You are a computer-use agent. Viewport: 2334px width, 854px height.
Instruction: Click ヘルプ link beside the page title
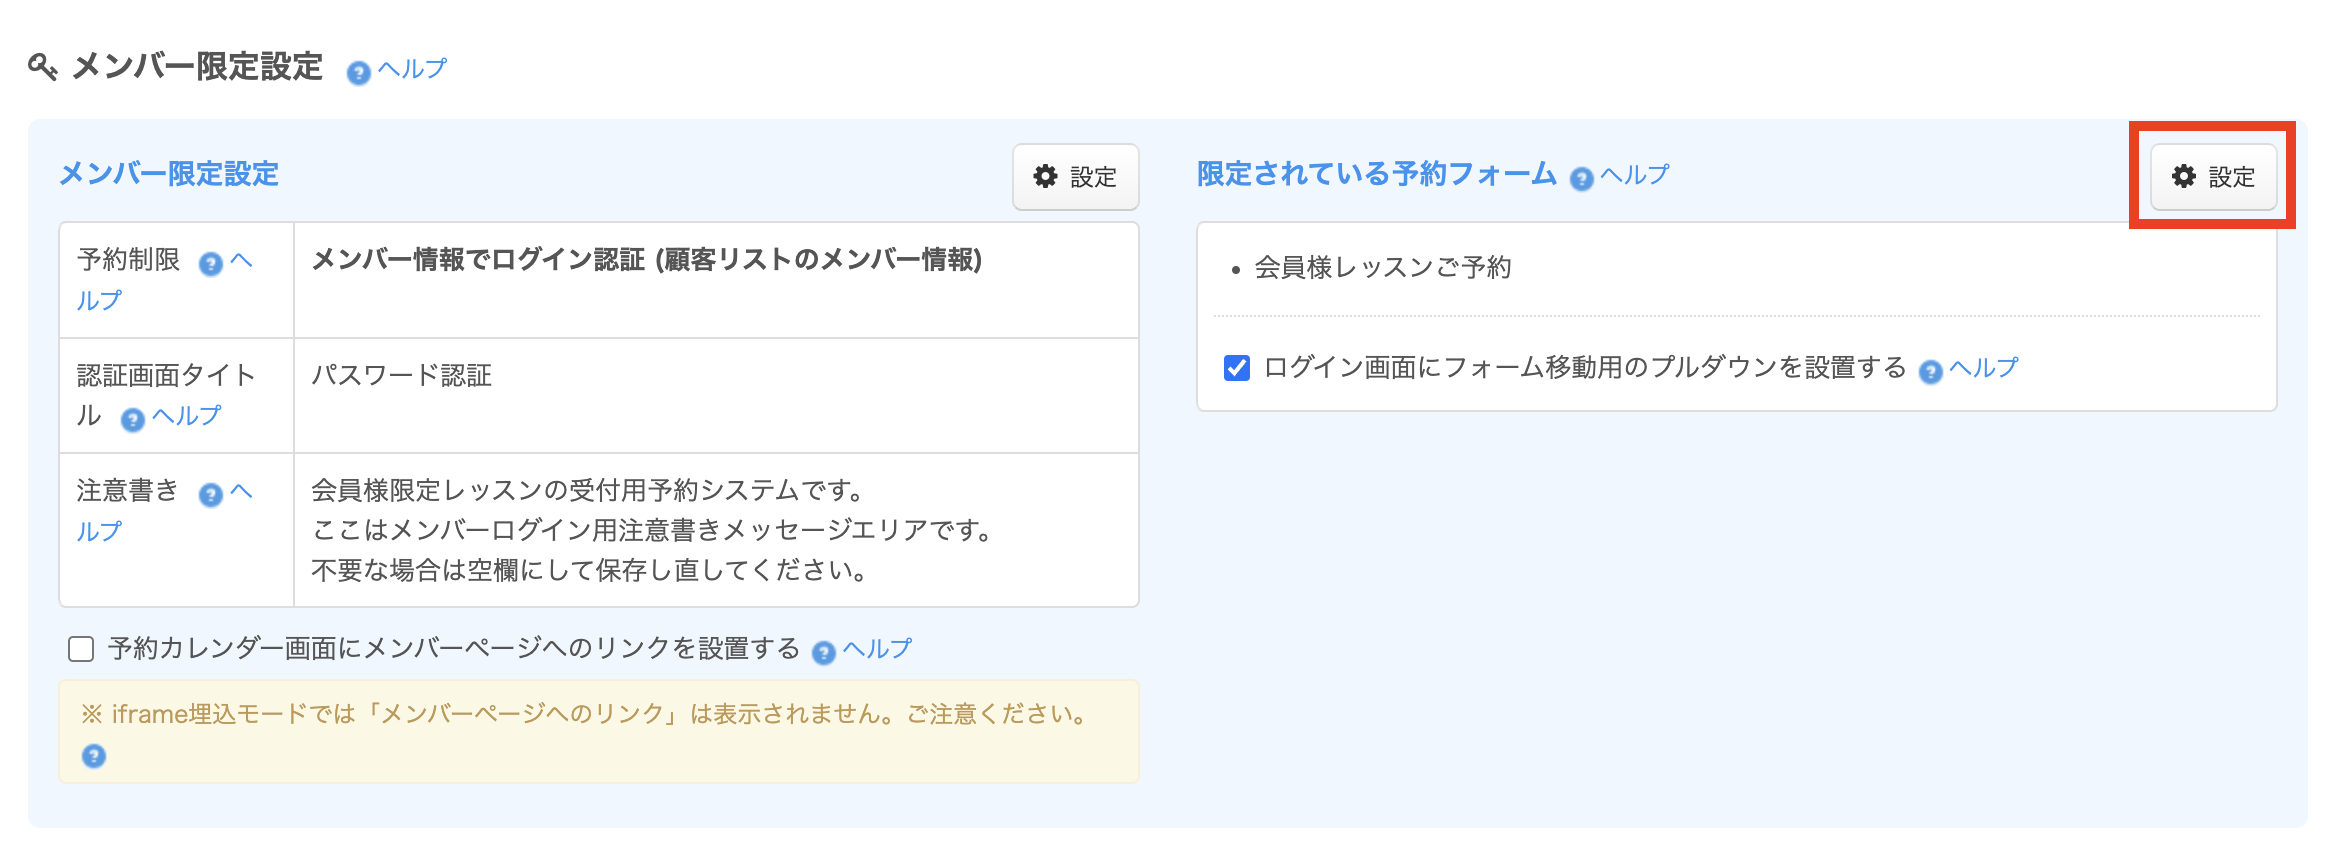(x=412, y=69)
